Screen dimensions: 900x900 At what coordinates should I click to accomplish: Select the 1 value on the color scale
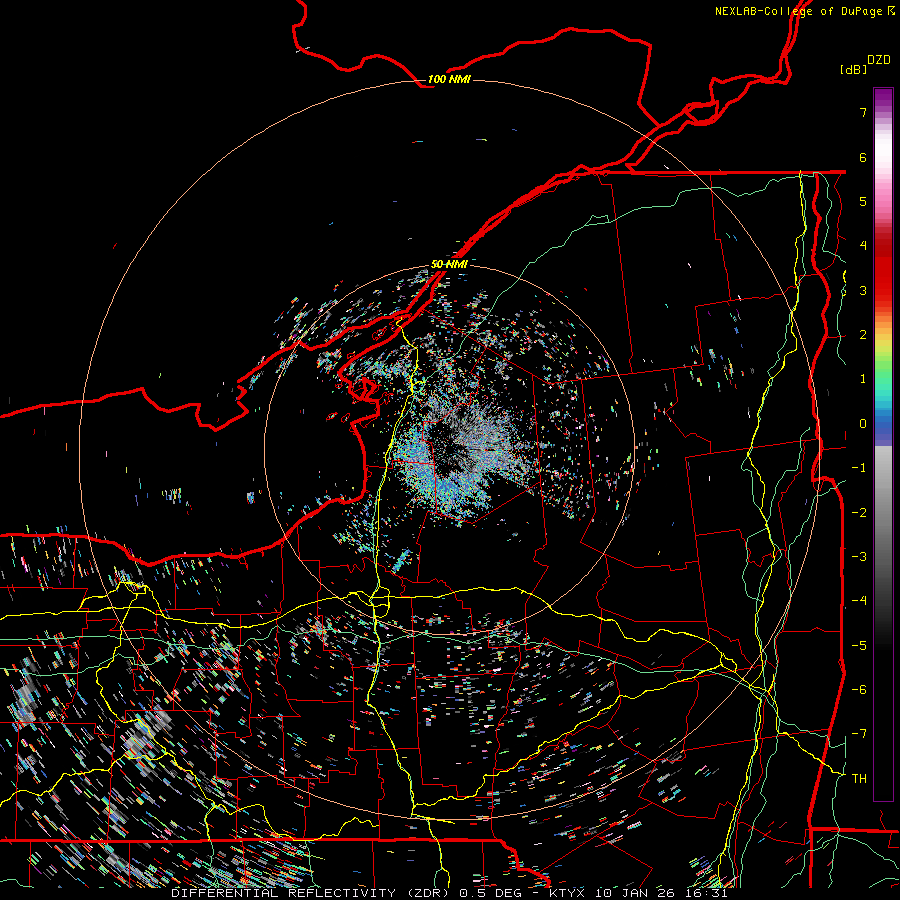click(863, 379)
